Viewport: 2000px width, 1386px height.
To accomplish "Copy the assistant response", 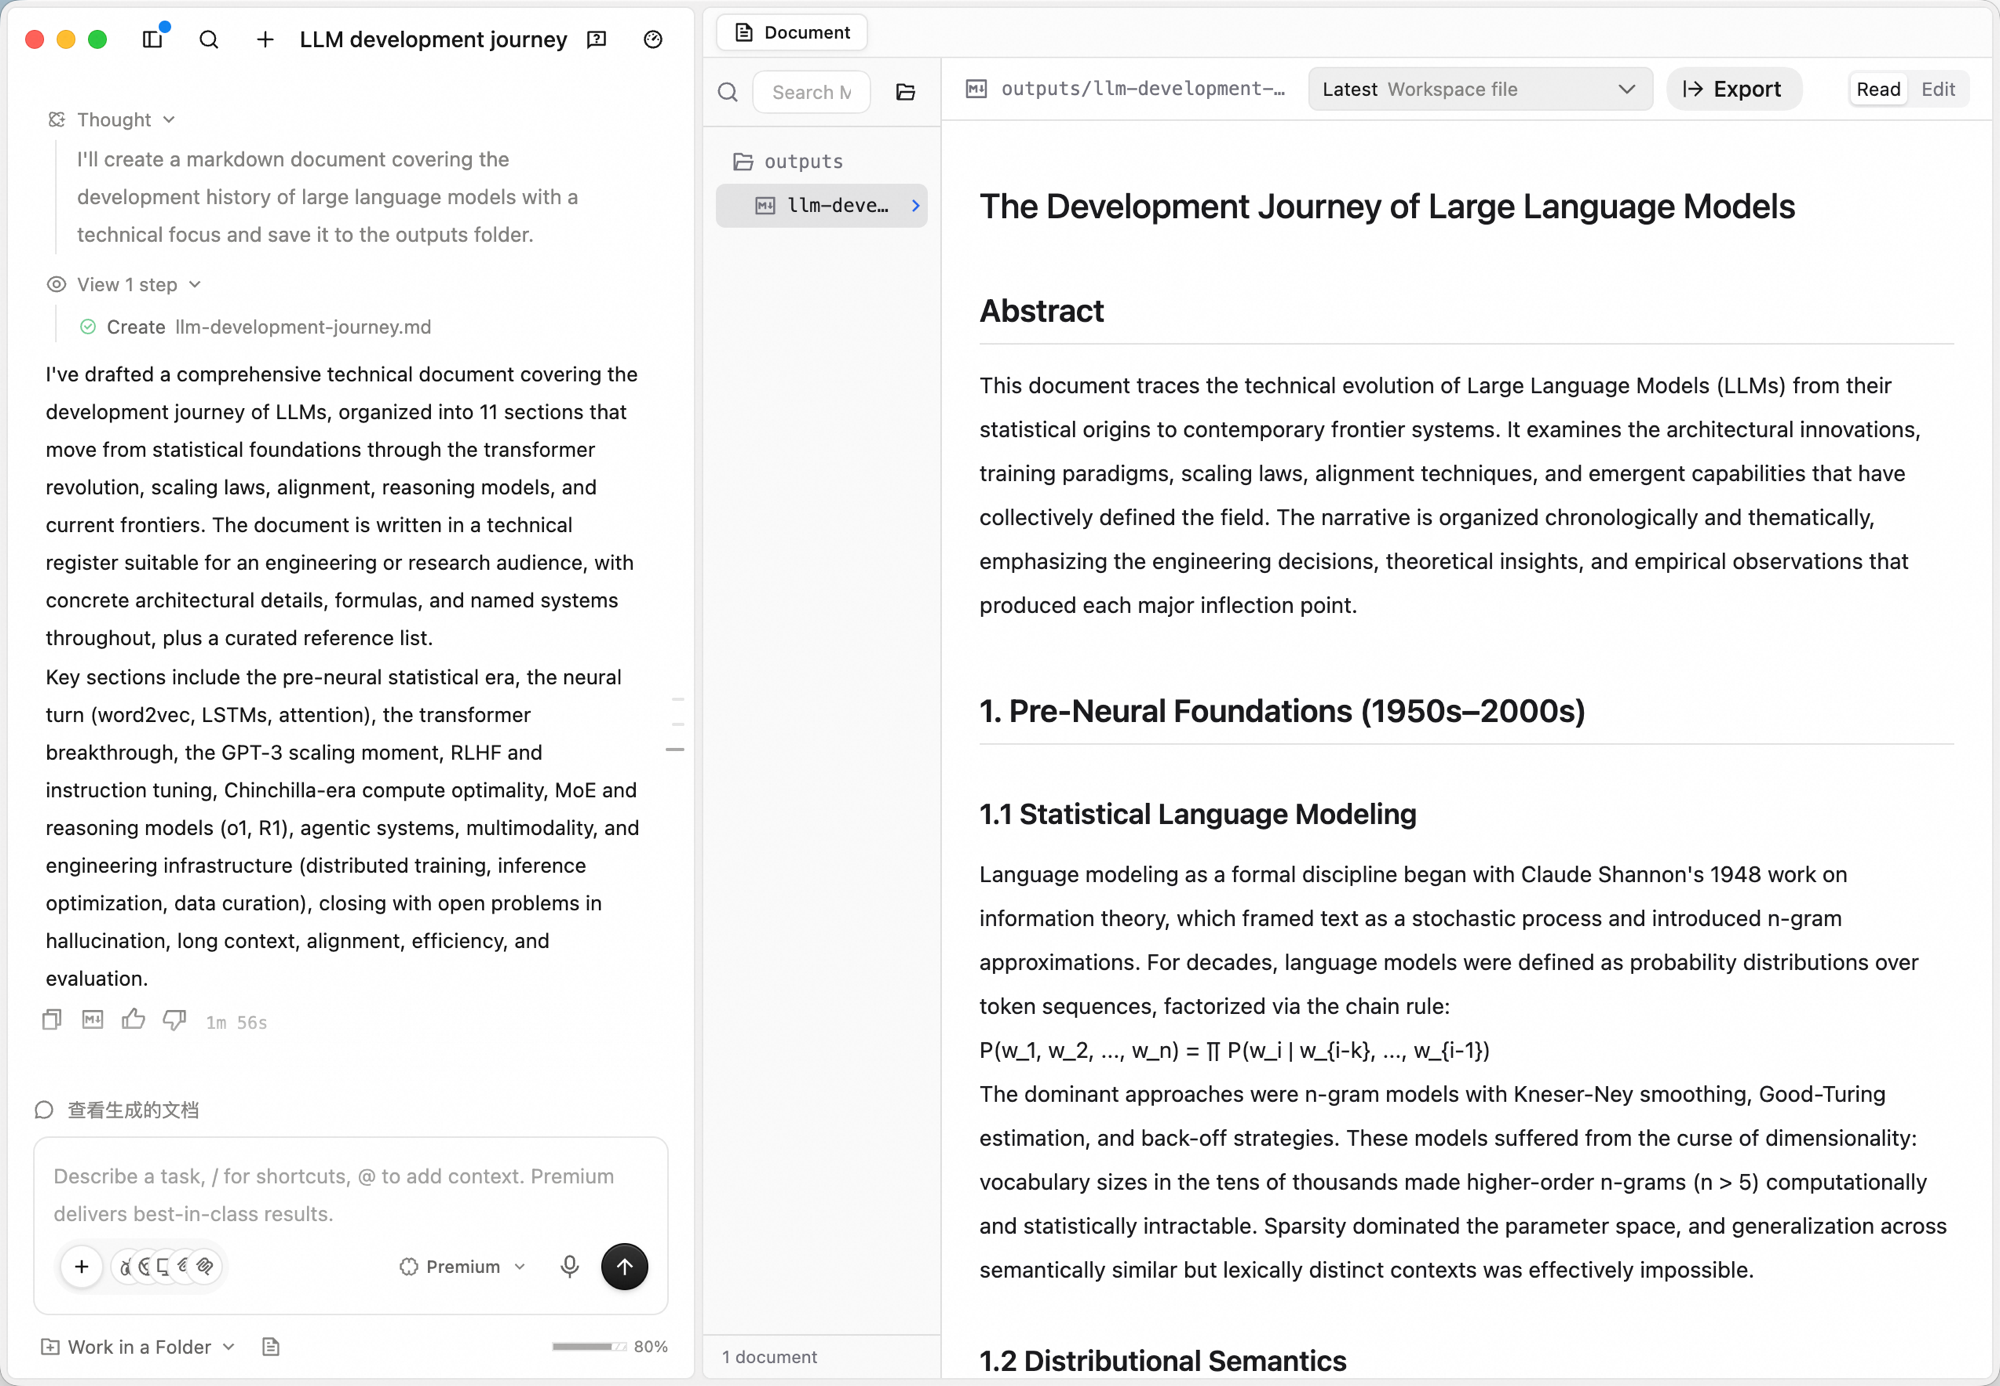I will coord(52,1020).
